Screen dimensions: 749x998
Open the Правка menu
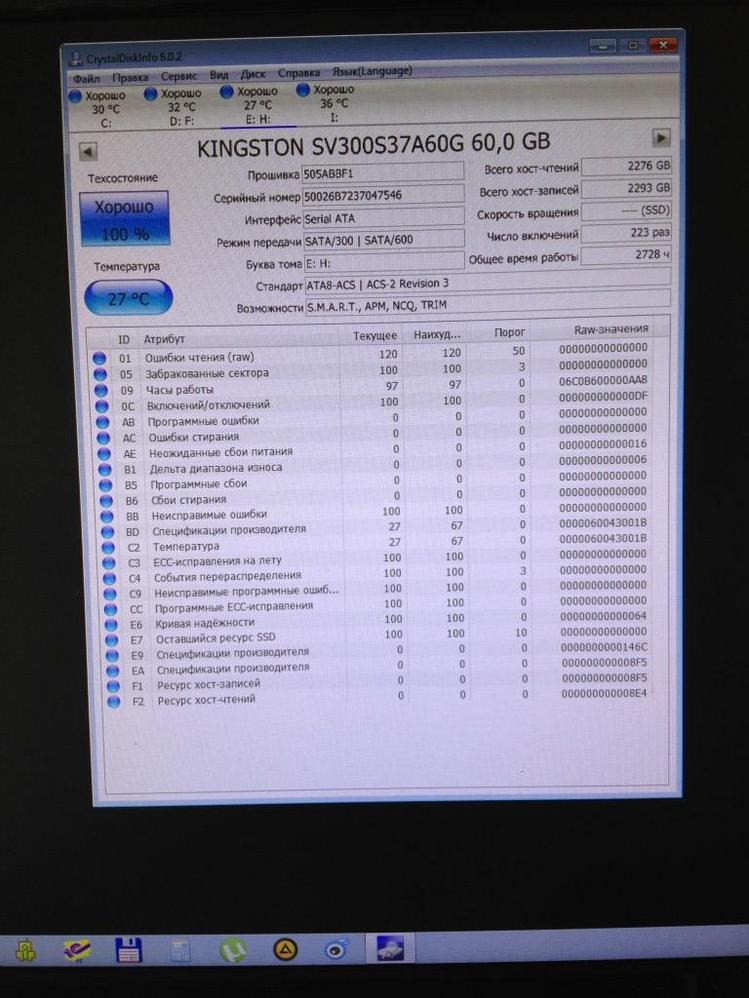(x=130, y=78)
